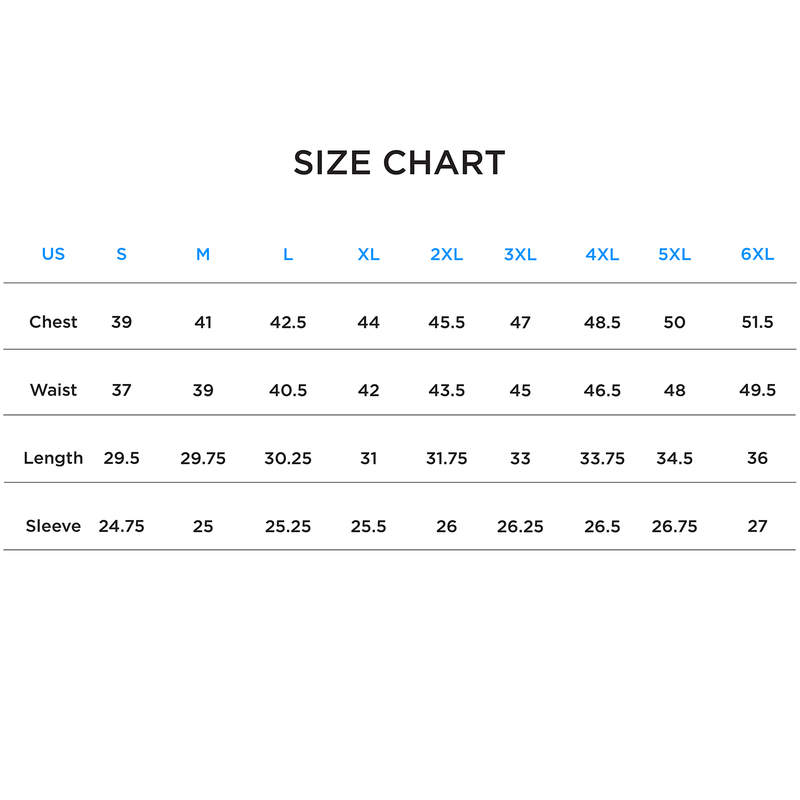Select the 4XL size header

click(x=602, y=254)
